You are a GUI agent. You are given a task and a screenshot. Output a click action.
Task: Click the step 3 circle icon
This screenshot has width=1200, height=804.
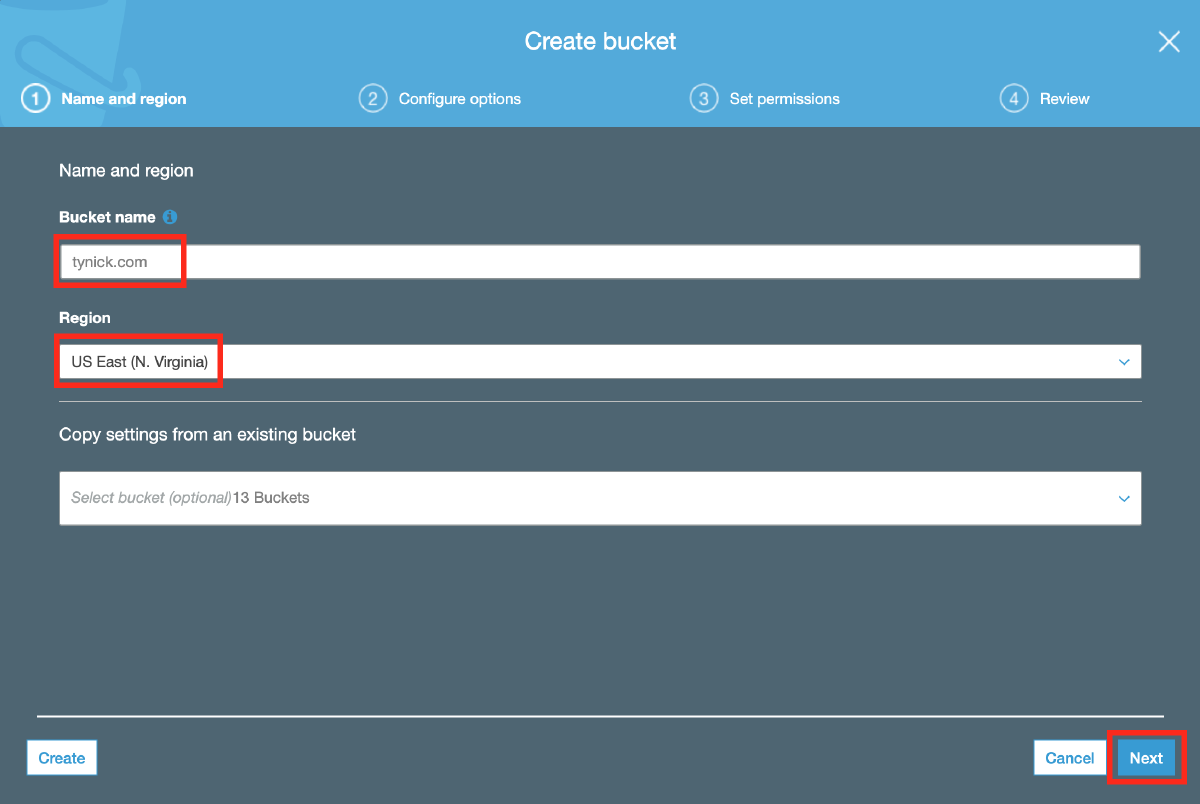point(704,99)
